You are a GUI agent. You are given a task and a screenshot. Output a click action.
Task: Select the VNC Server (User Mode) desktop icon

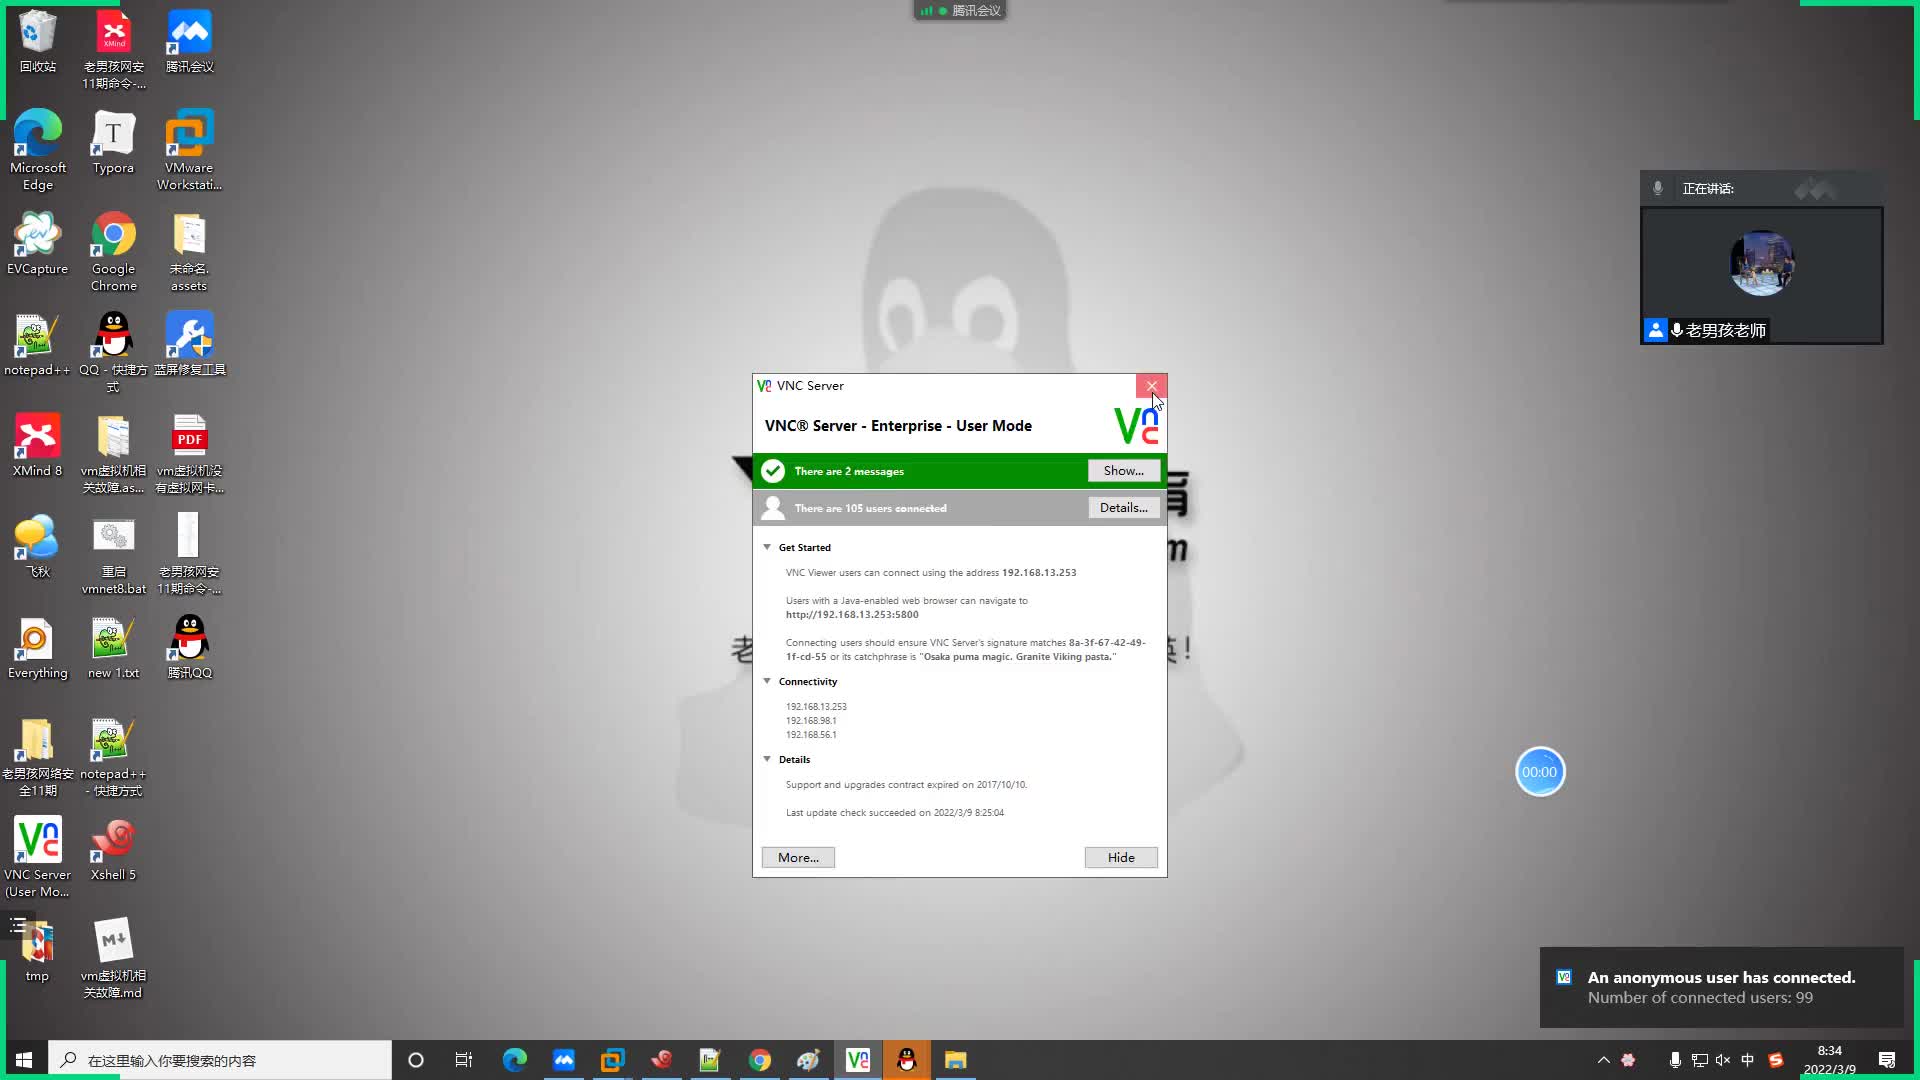[38, 857]
